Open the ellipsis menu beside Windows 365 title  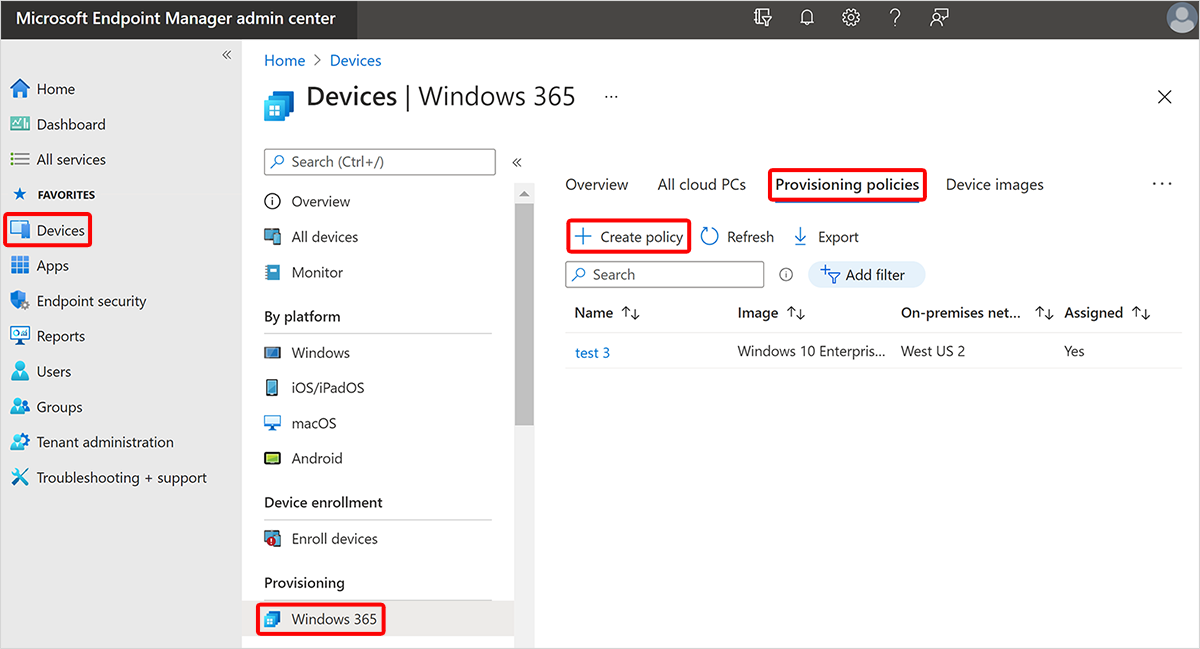[x=611, y=97]
